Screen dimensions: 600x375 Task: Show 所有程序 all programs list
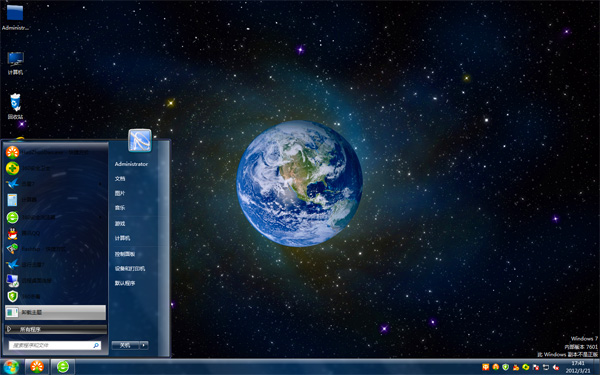[55, 329]
